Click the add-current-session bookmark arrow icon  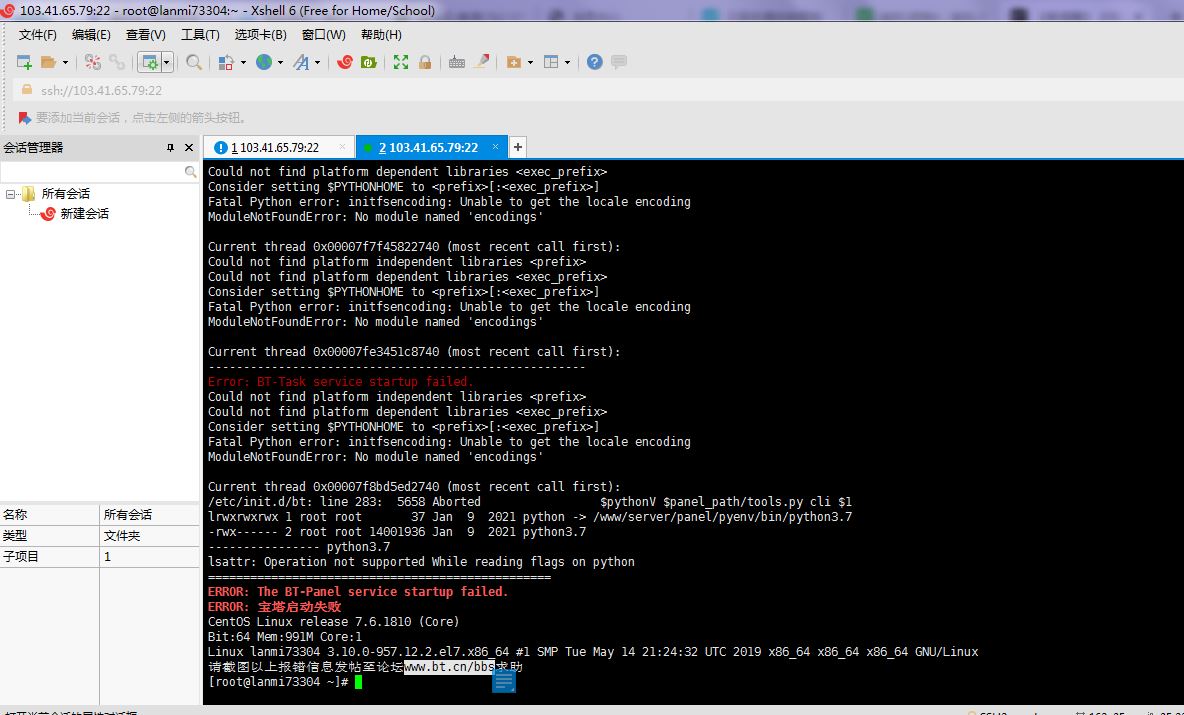coord(24,118)
